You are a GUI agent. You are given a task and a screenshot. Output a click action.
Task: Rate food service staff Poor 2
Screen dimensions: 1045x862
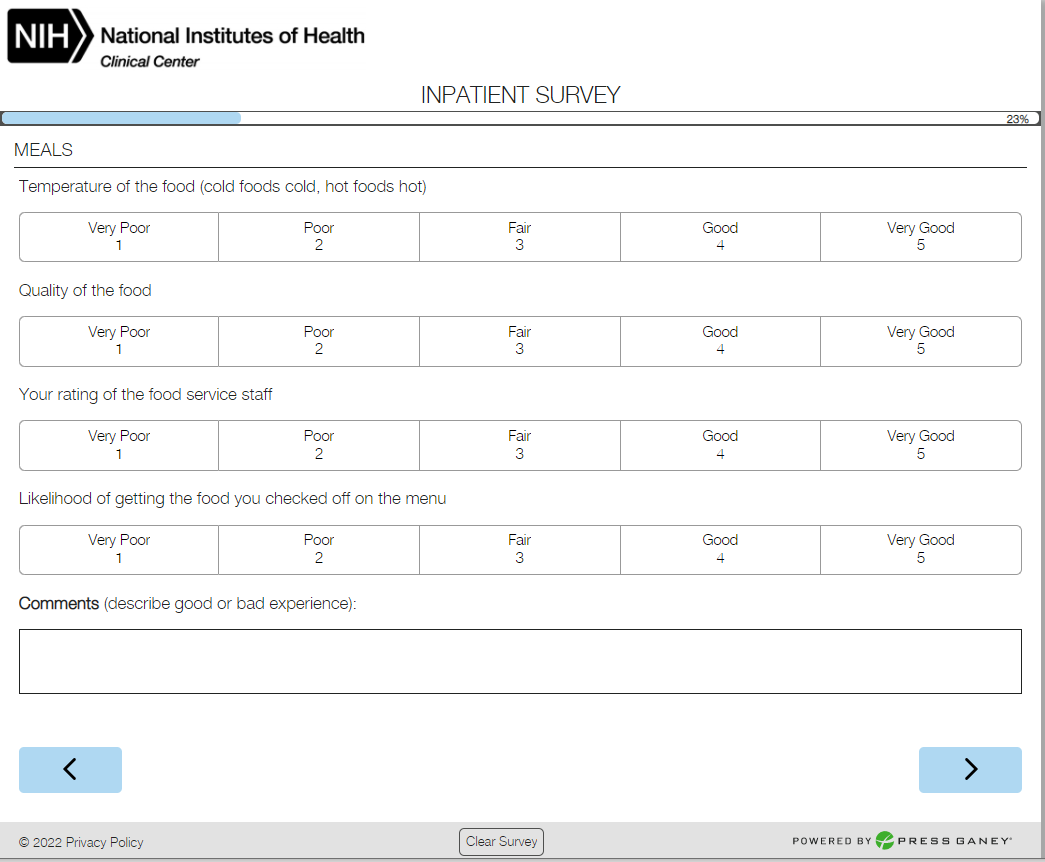319,445
